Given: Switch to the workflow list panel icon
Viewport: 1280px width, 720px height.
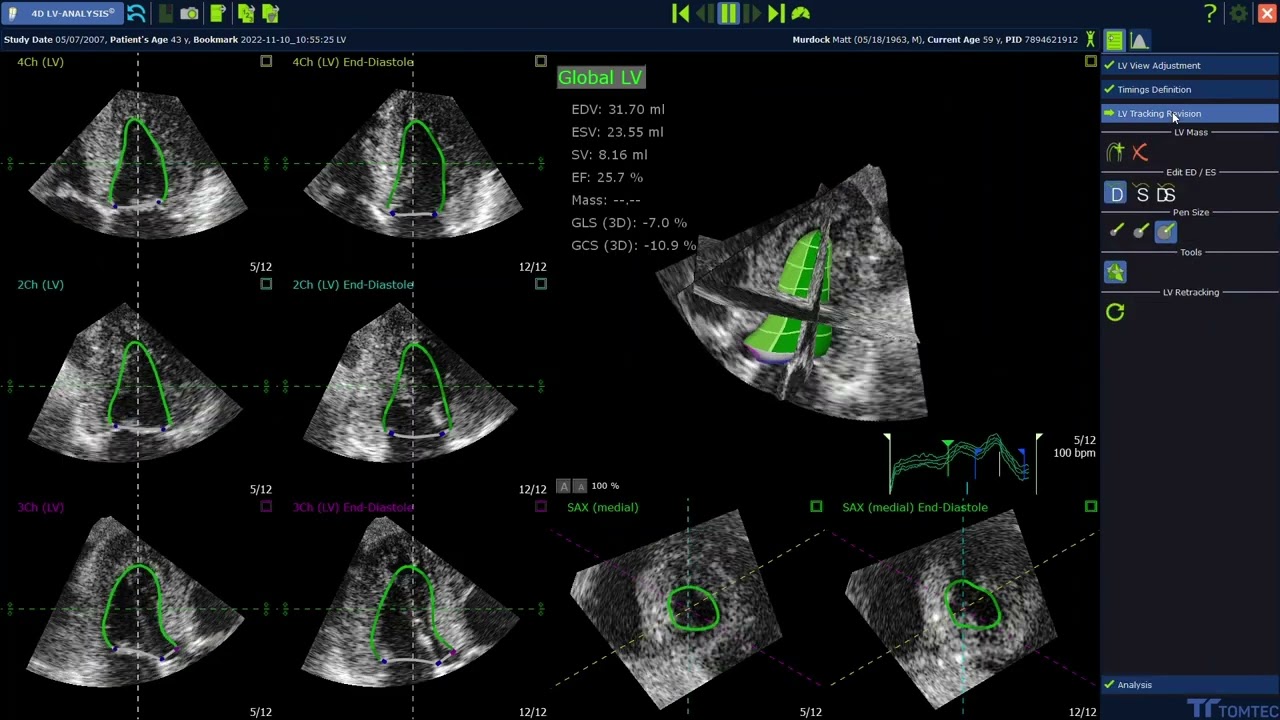Looking at the screenshot, I should pyautogui.click(x=1114, y=40).
